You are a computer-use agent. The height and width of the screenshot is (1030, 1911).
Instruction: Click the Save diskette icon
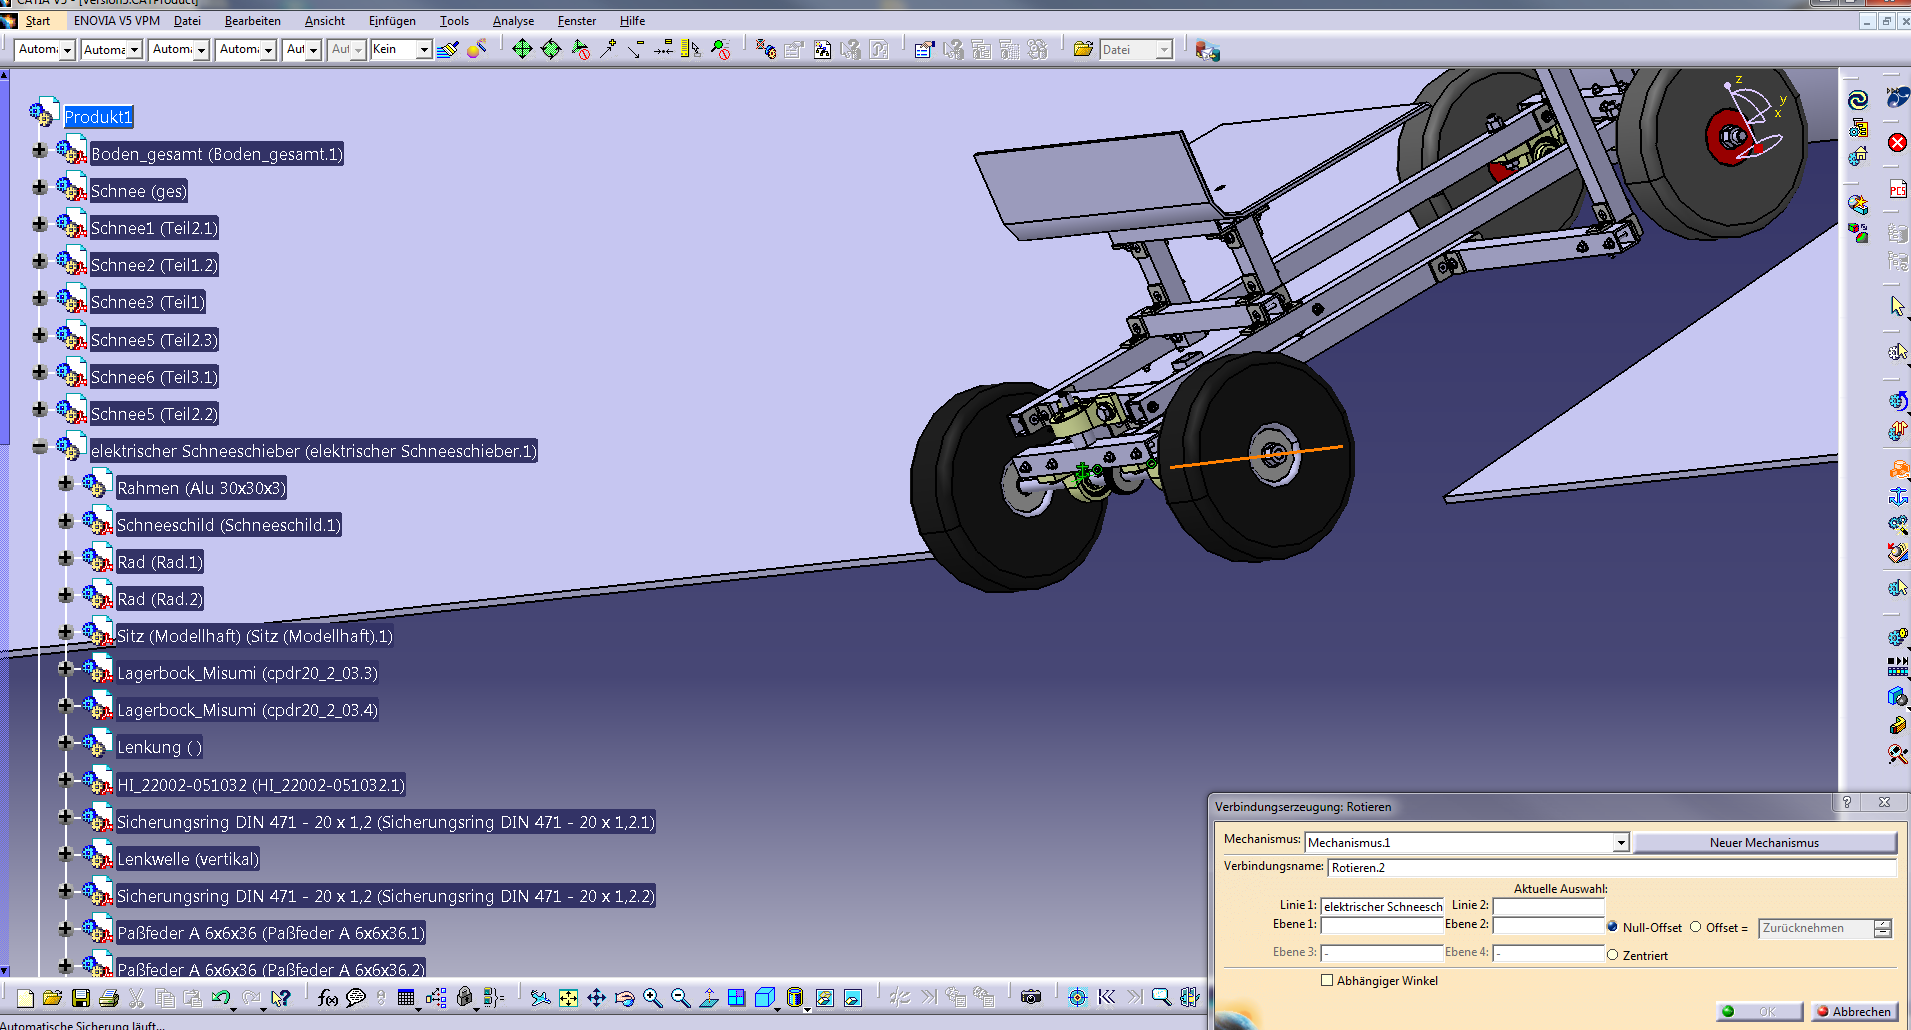point(81,998)
